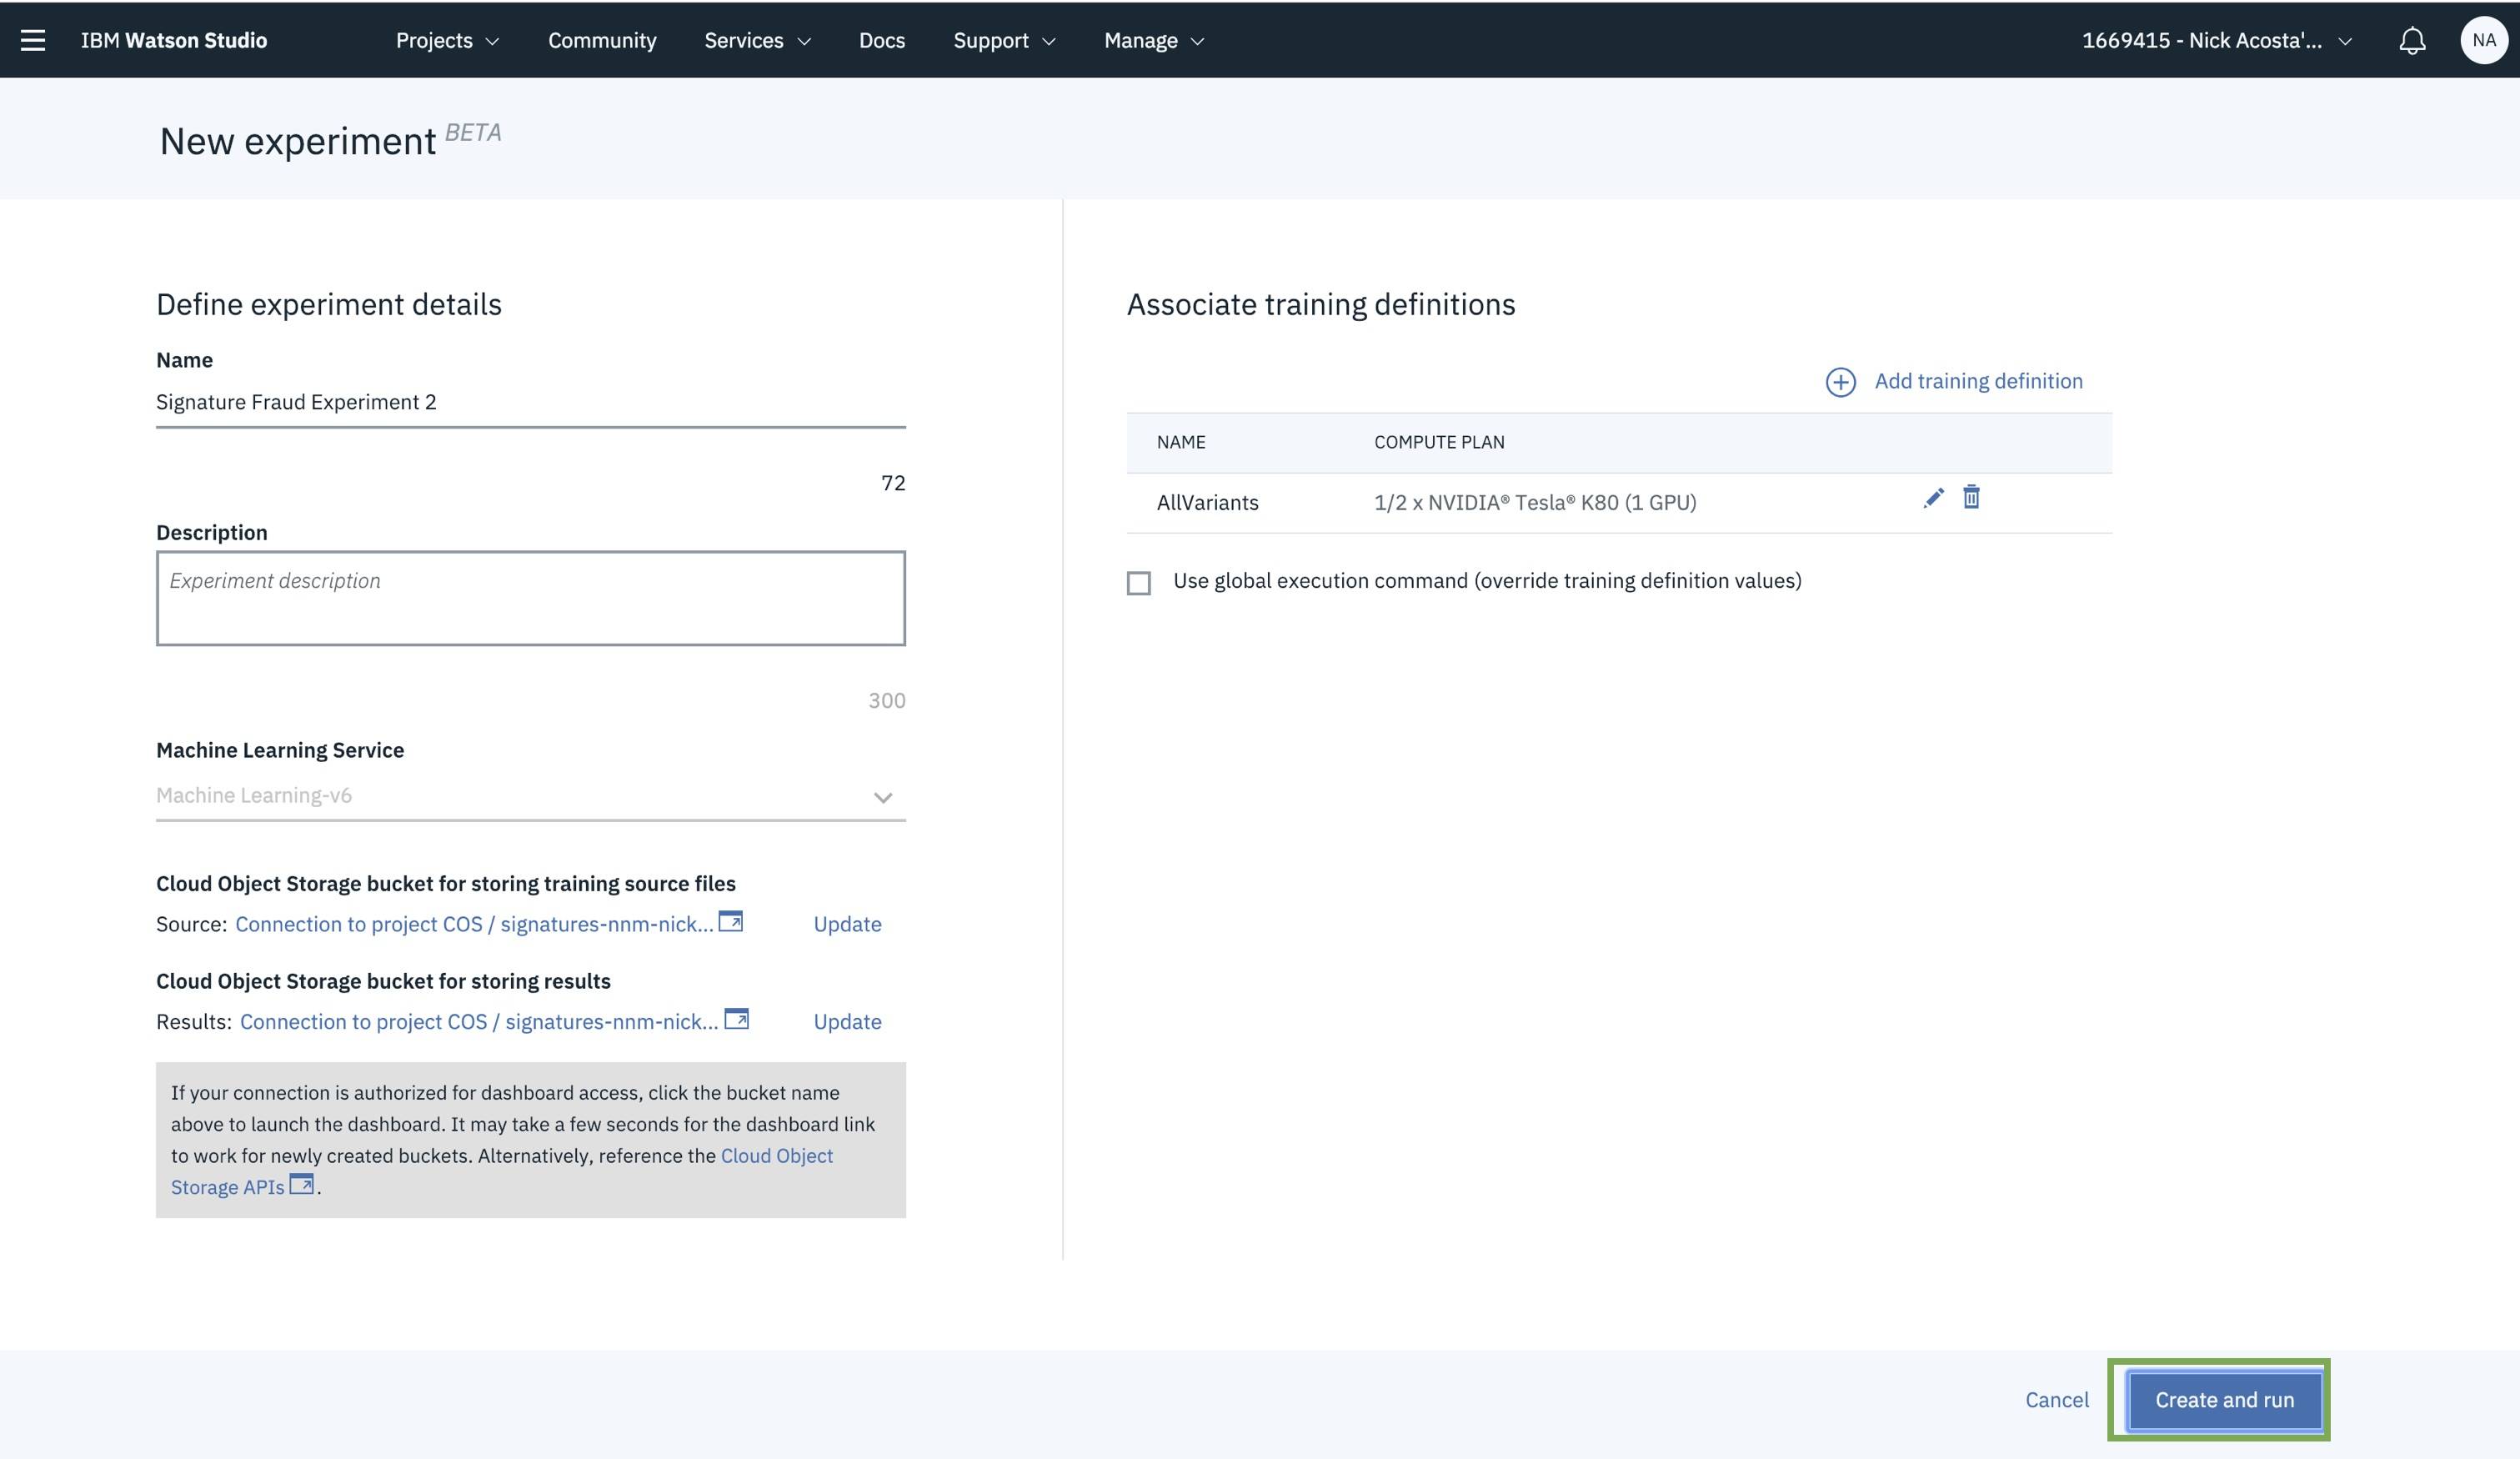Open the Services menu
Screen dimensions: 2520x1459
tap(757, 40)
